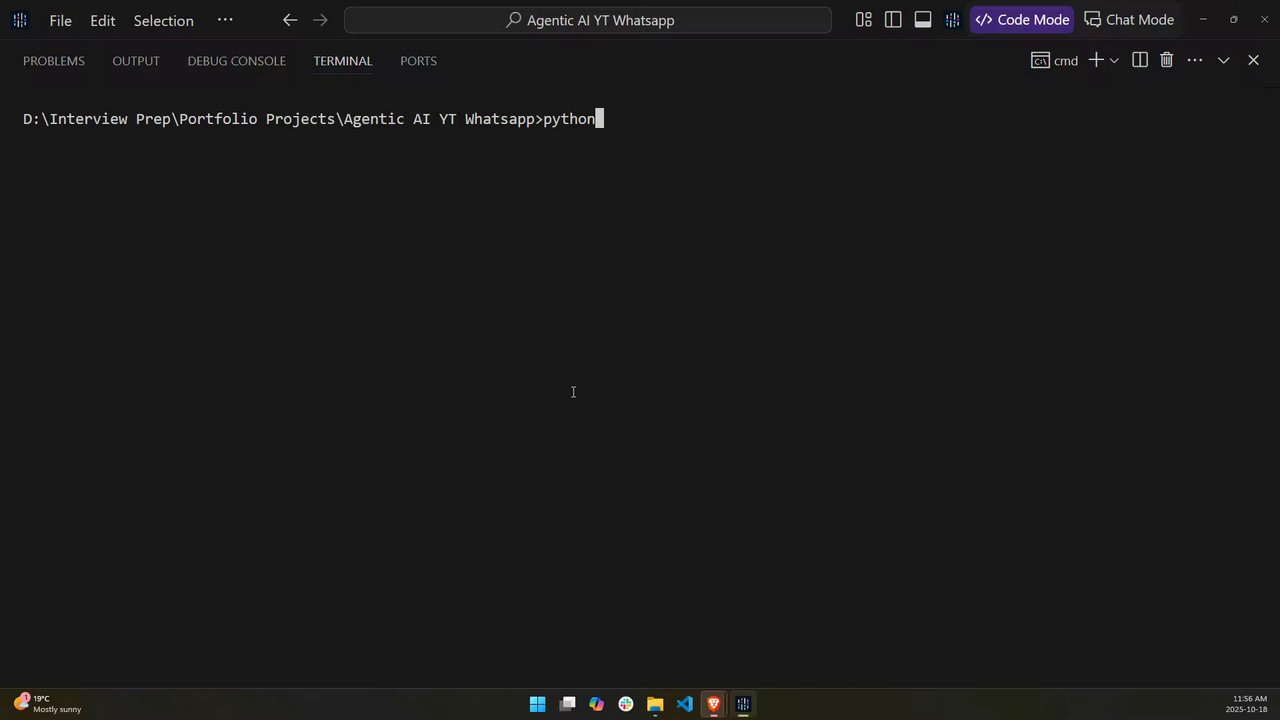Open Visual Studio Code from the taskbar

(x=684, y=704)
